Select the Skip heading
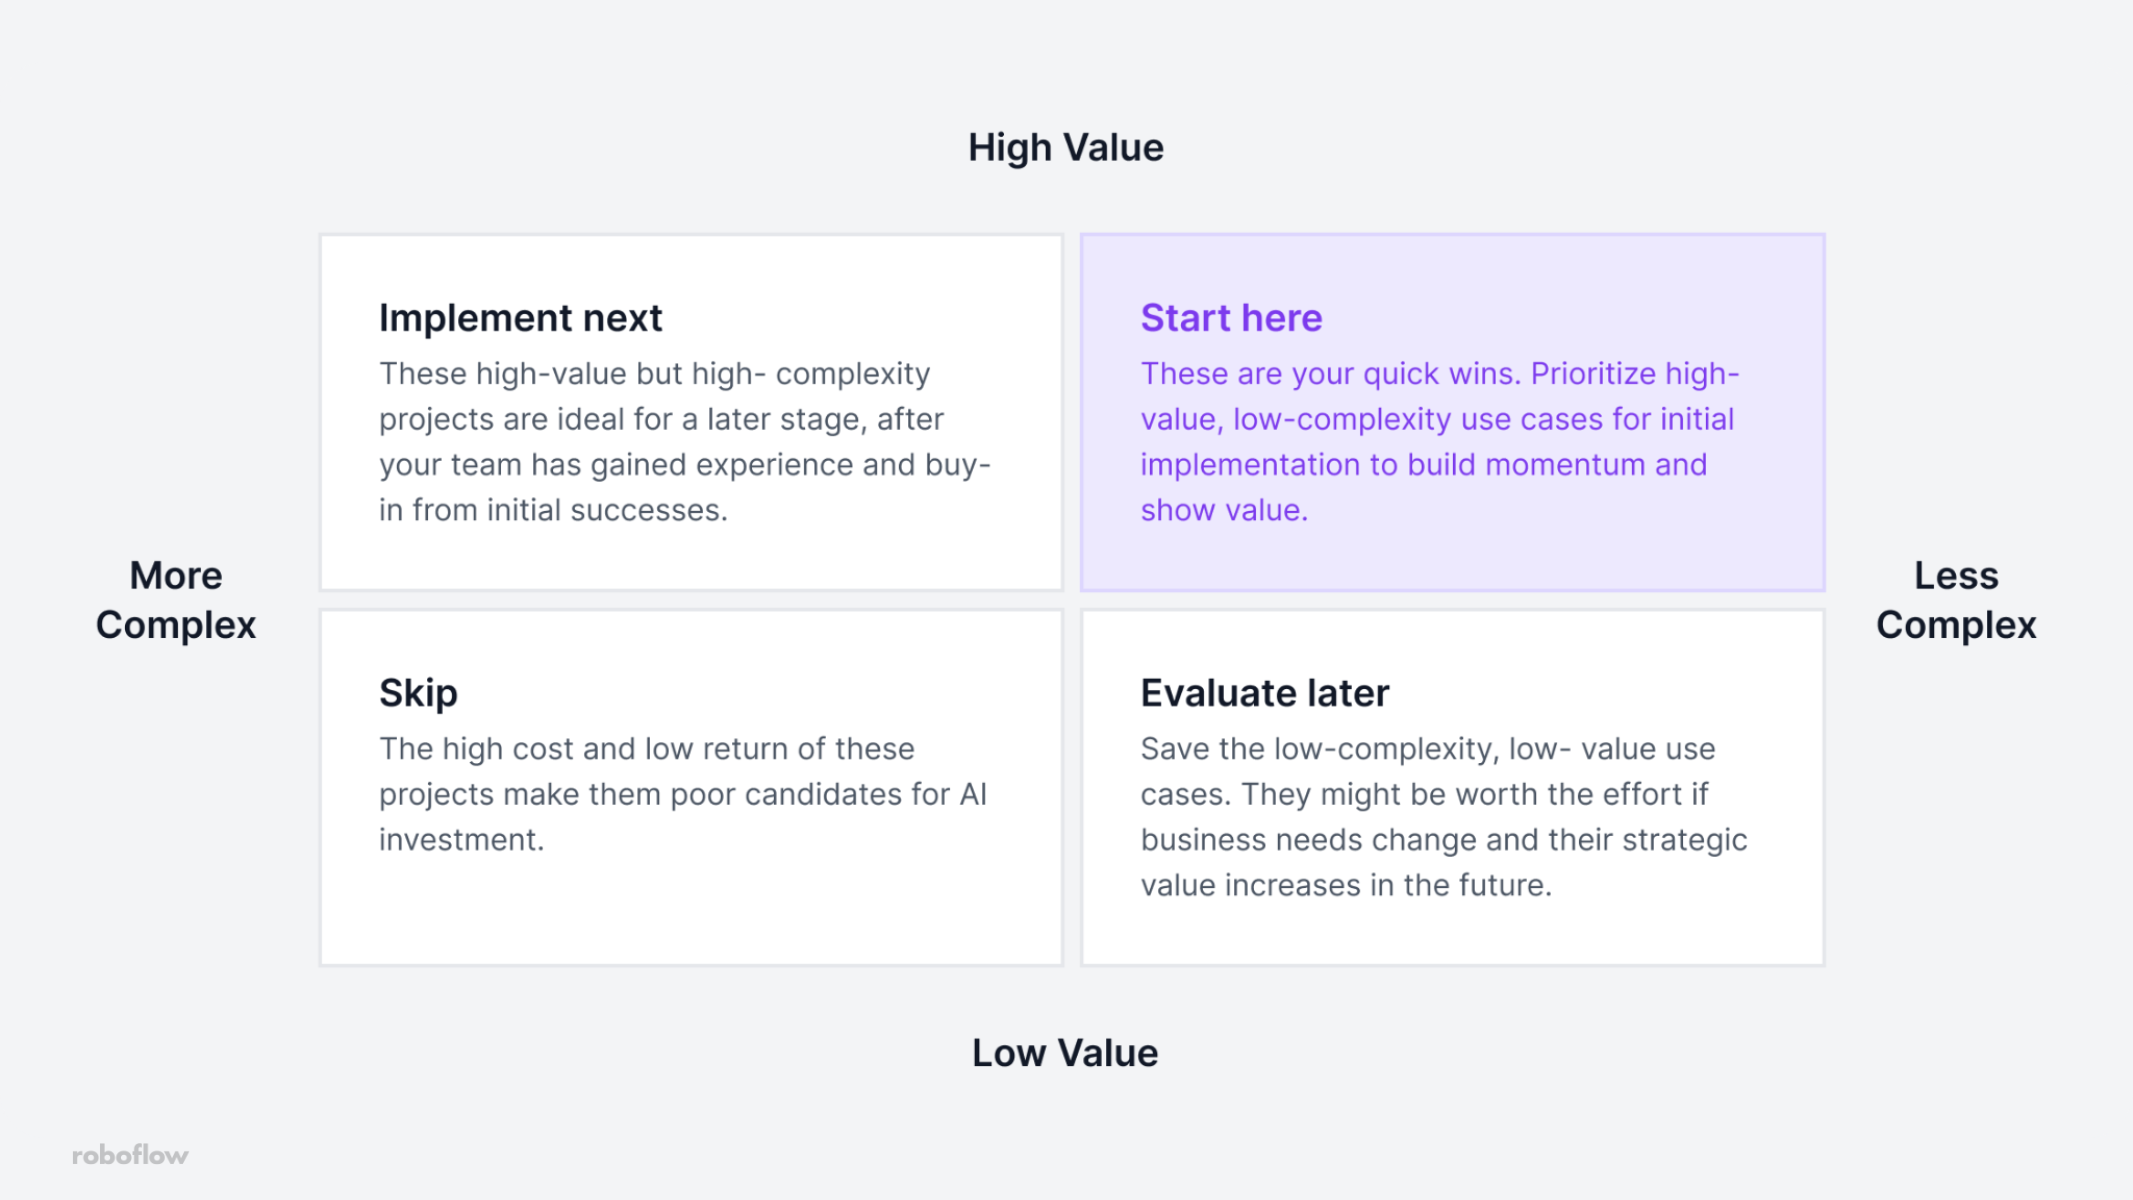This screenshot has width=2133, height=1200. click(x=418, y=693)
